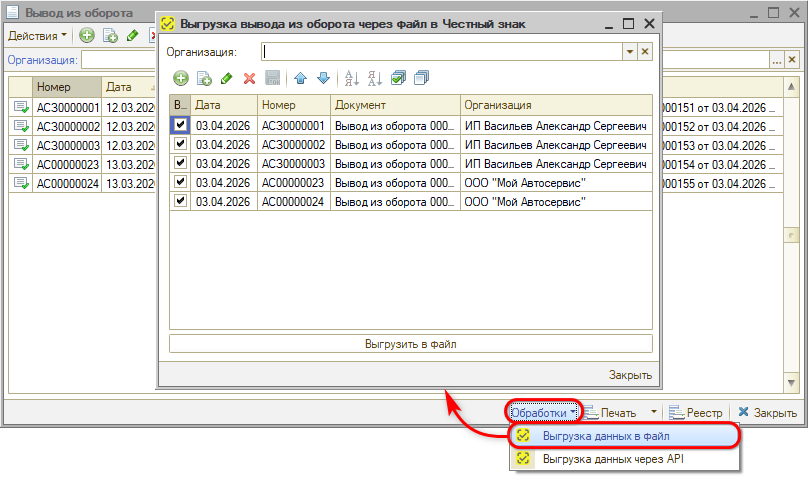The width and height of the screenshot is (808, 477).
Task: Click the check-all boxes icon in the dialog toolbar
Action: [x=398, y=78]
